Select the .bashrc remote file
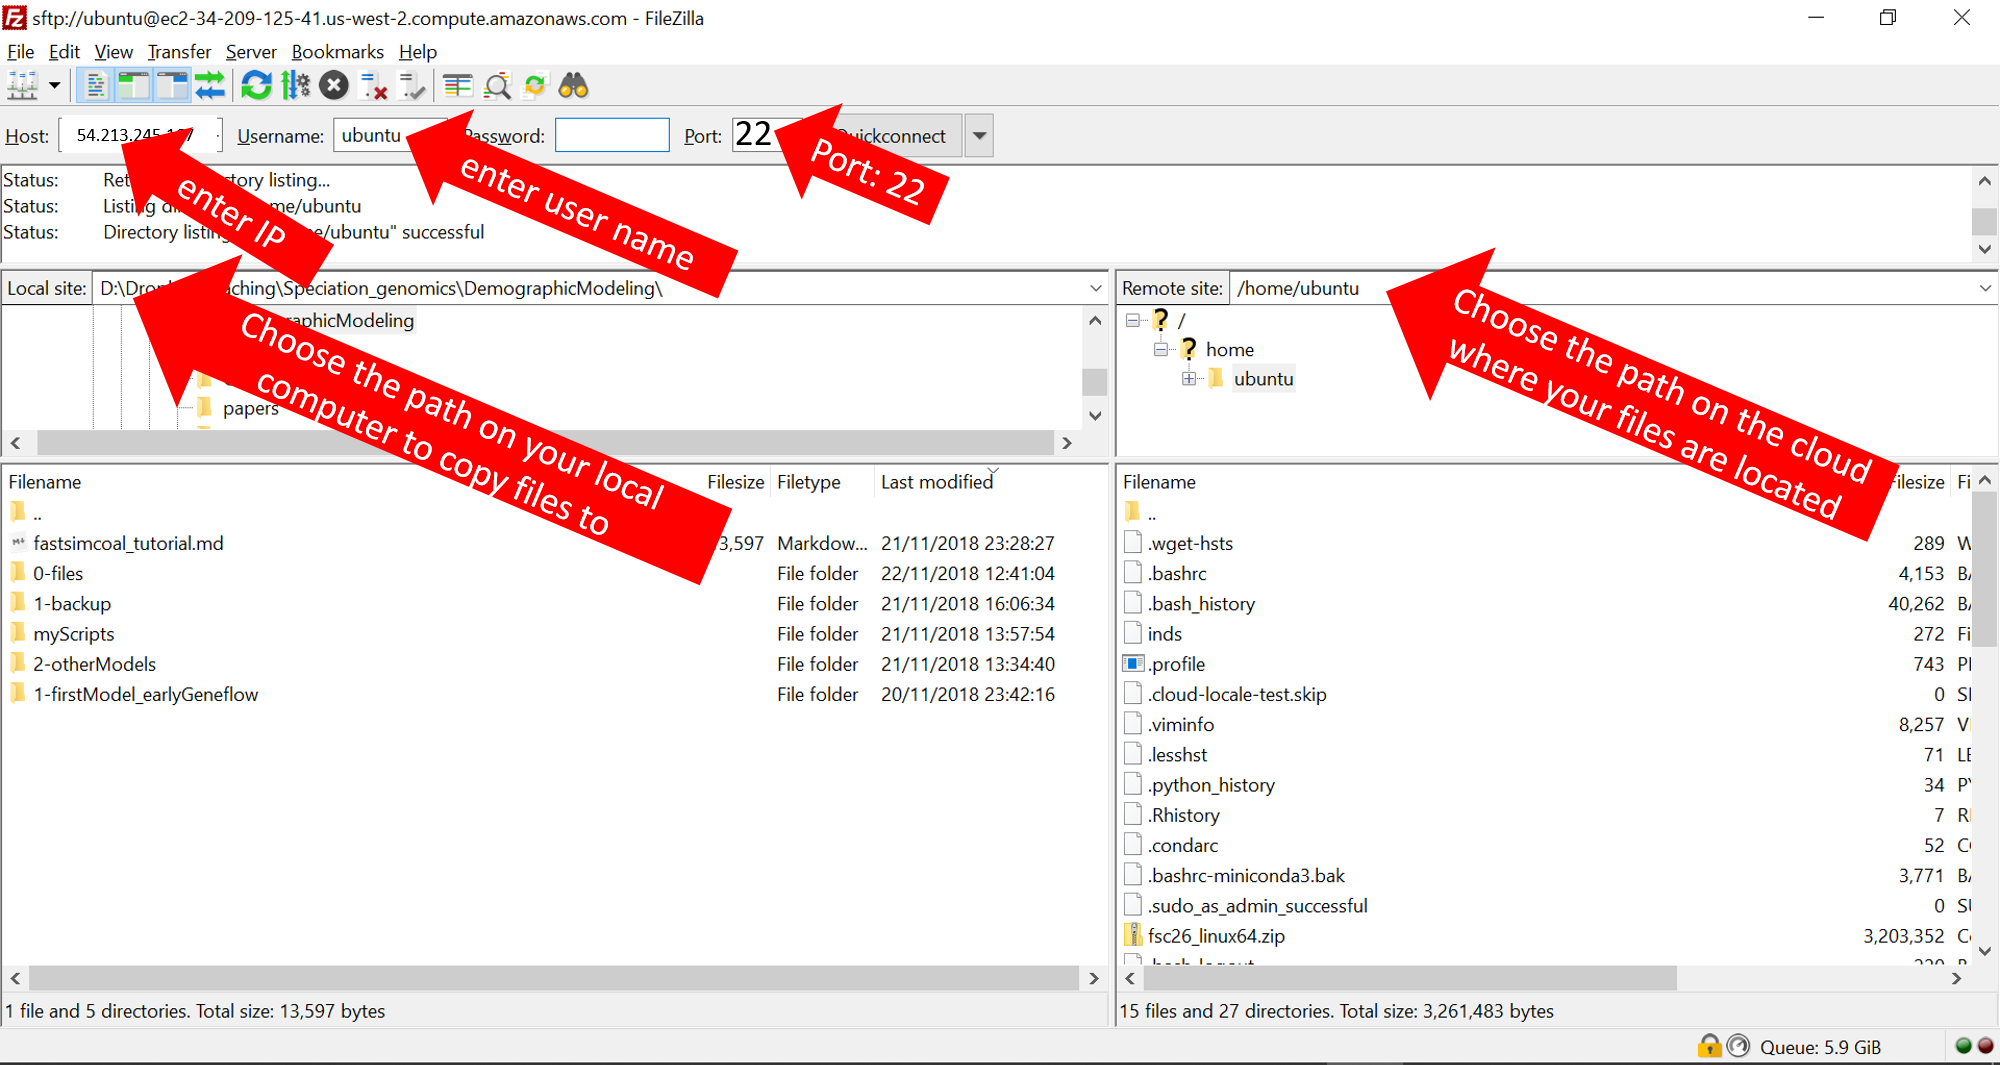Image resolution: width=2000 pixels, height=1065 pixels. pos(1177,573)
